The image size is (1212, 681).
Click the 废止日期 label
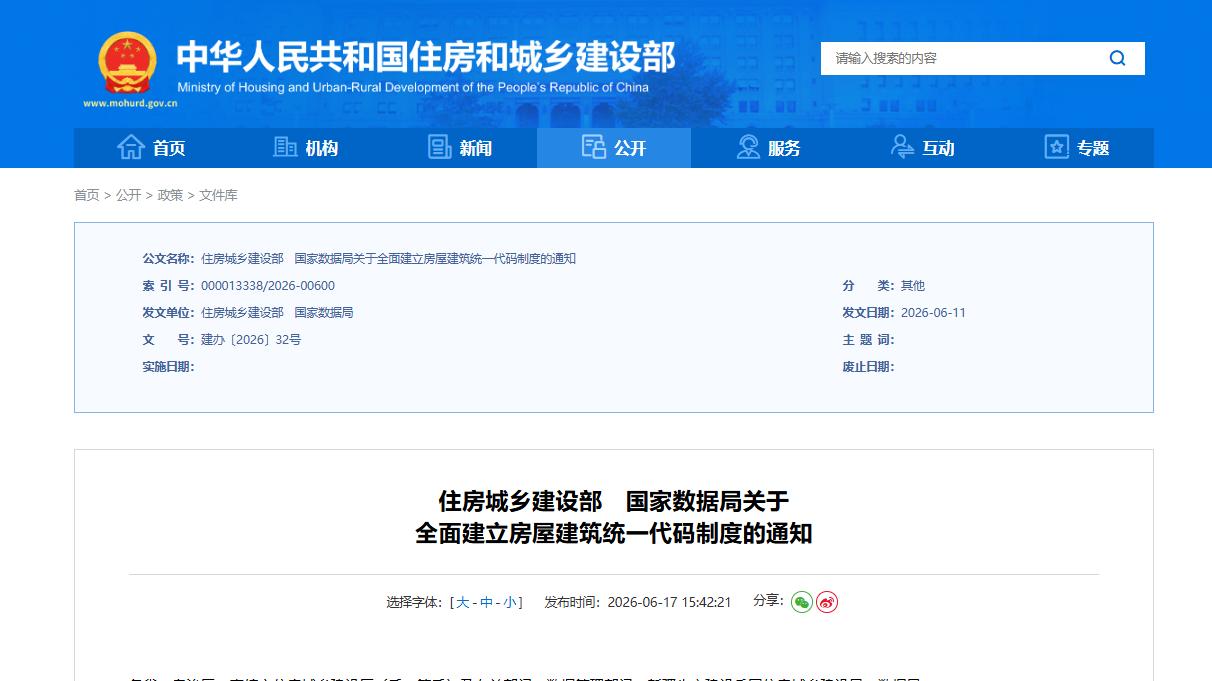(868, 366)
